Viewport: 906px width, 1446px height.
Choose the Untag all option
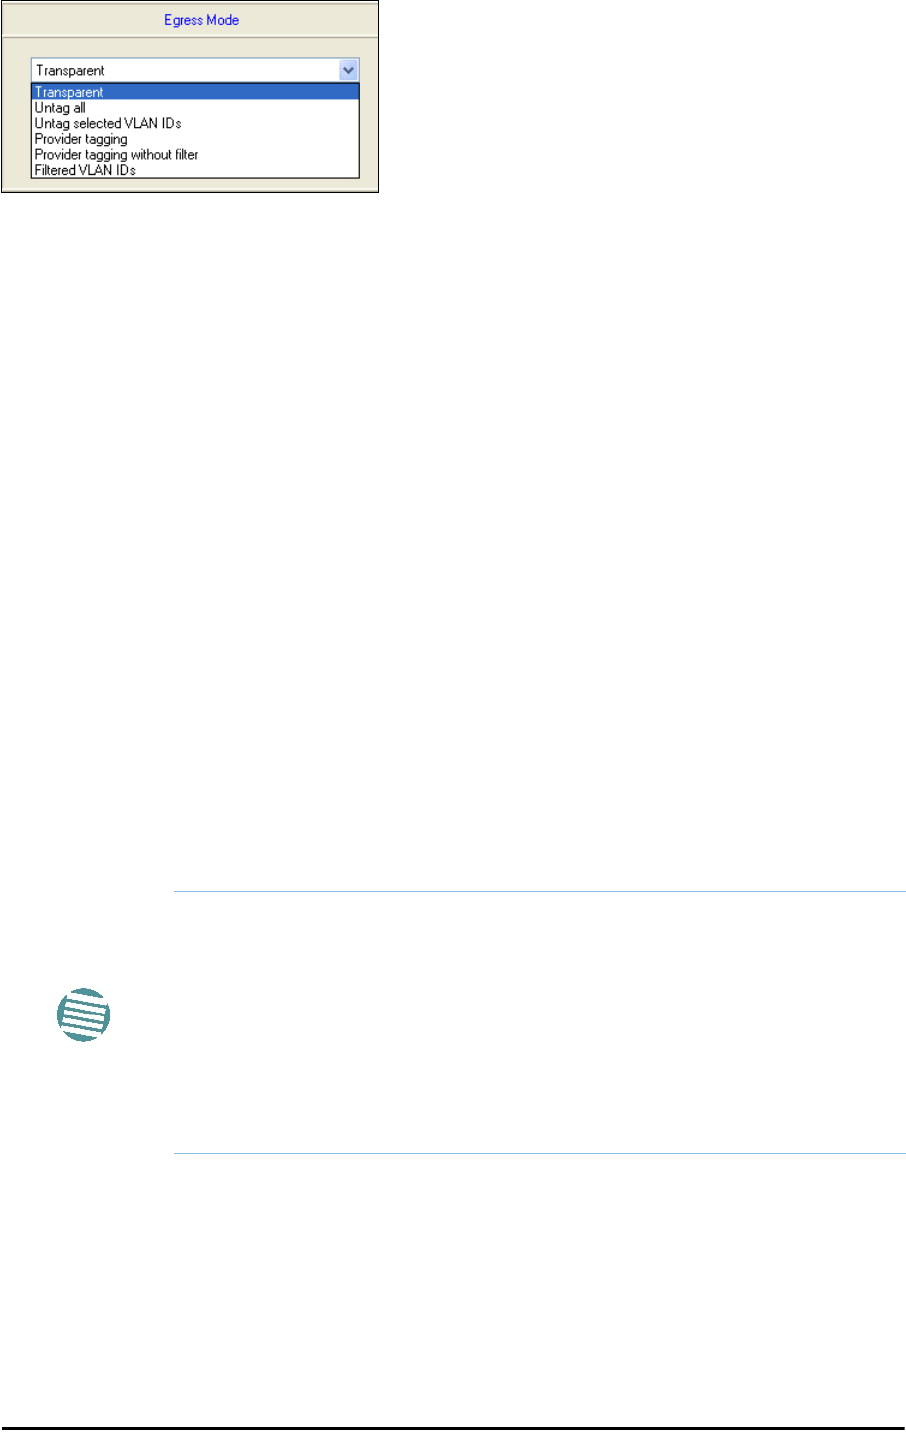click(195, 108)
